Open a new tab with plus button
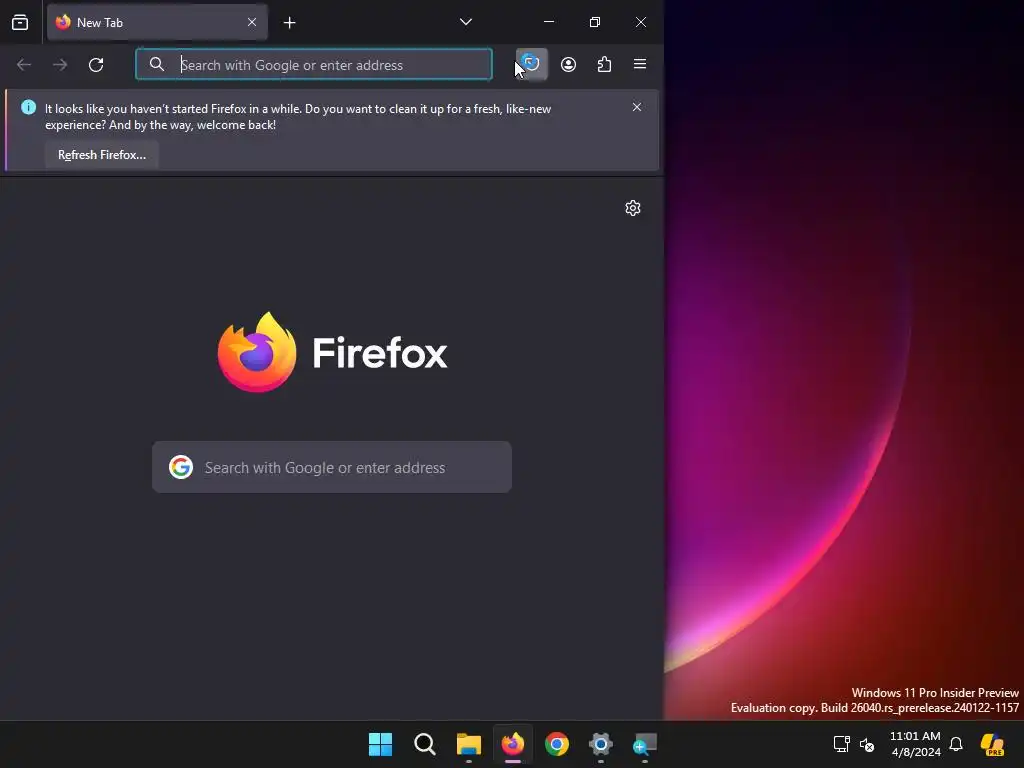Screen dimensions: 1024x768 [x=289, y=23]
